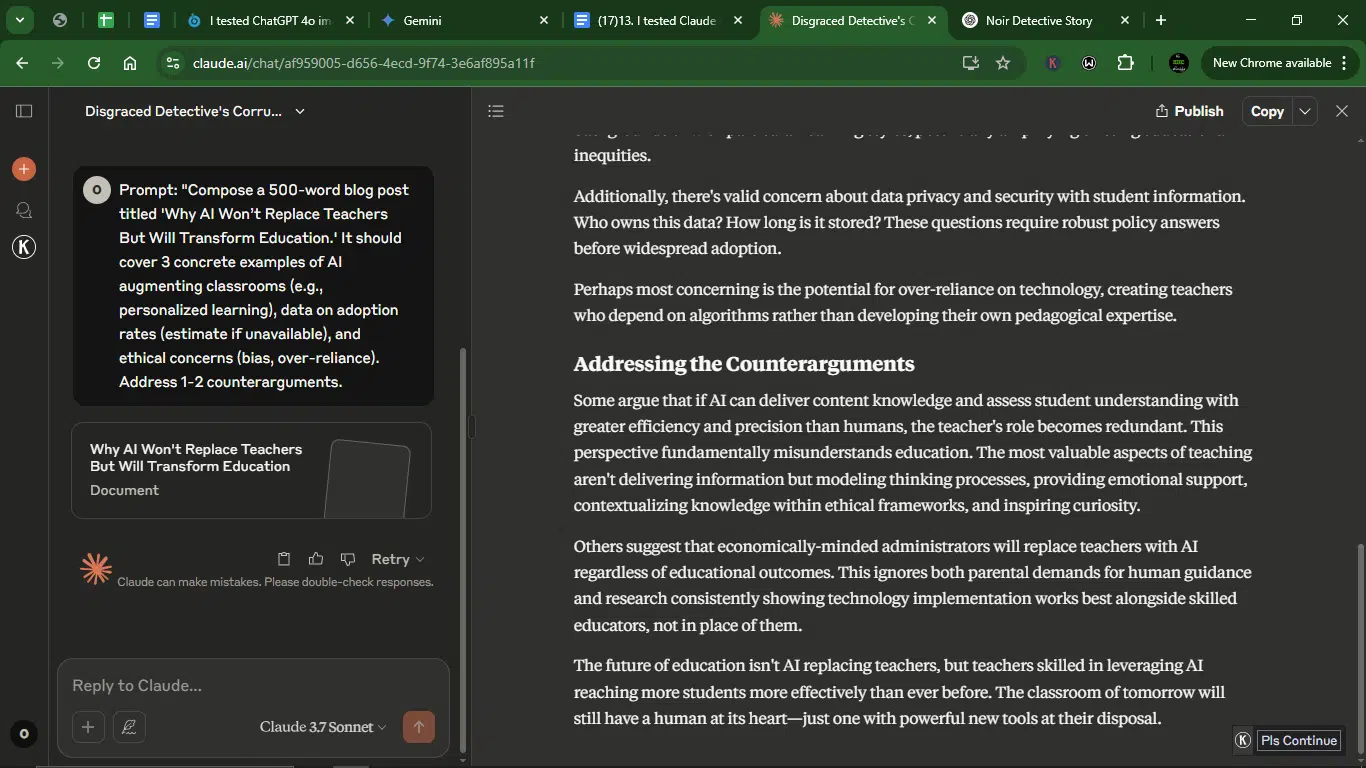Screen dimensions: 1366x768
Task: Open the user account avatar at bottom left
Action: [x=24, y=734]
